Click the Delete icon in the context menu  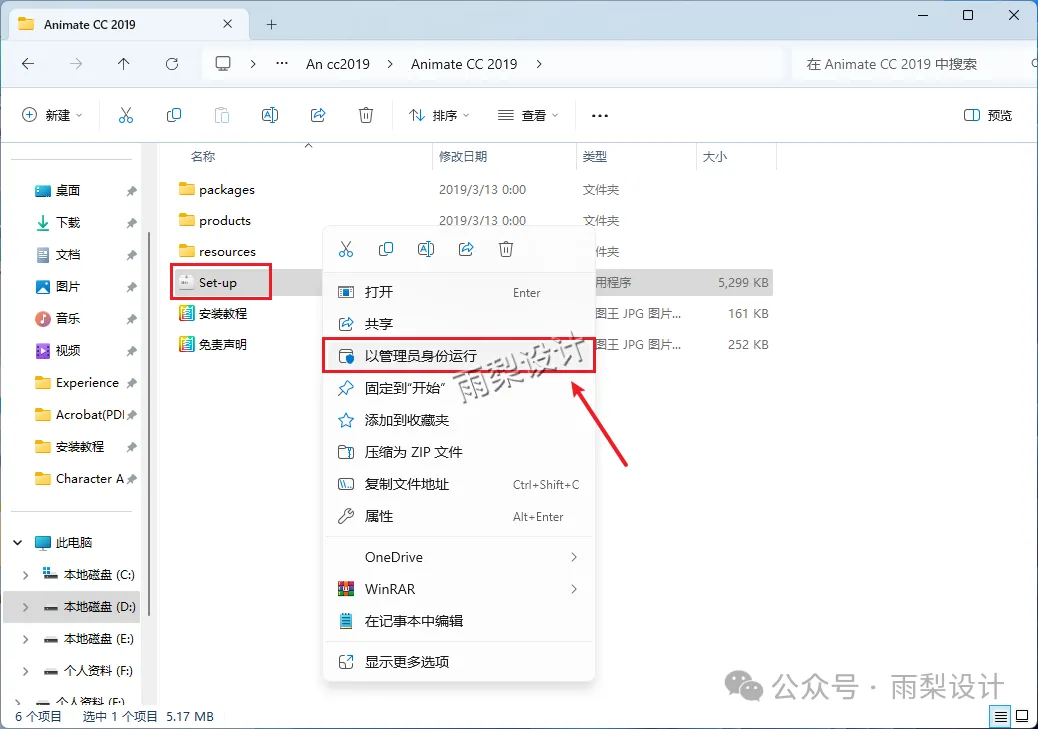pyautogui.click(x=506, y=249)
